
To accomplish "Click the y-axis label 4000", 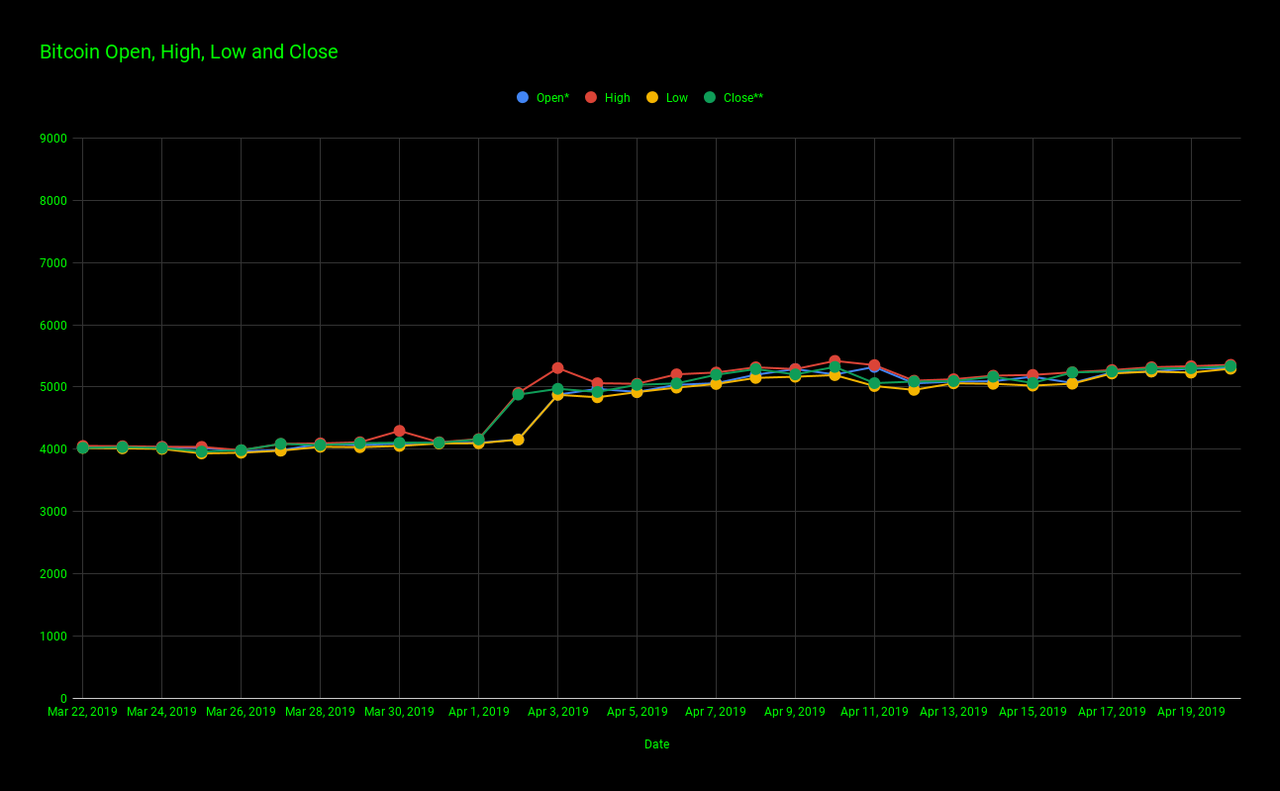I will 55,449.
